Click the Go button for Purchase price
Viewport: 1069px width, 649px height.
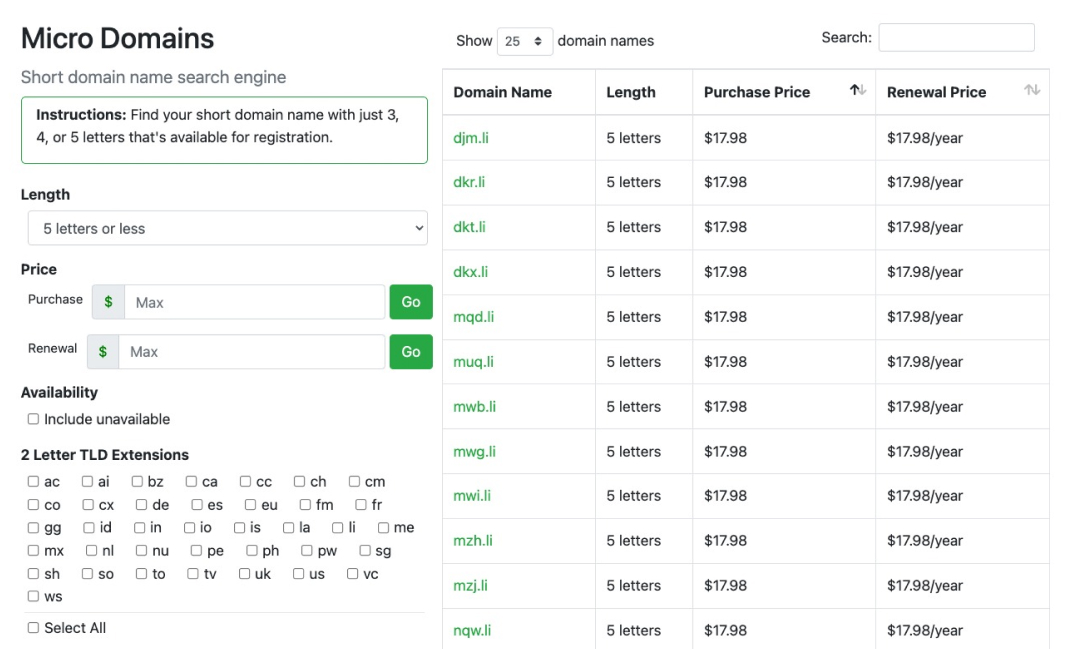(x=410, y=301)
